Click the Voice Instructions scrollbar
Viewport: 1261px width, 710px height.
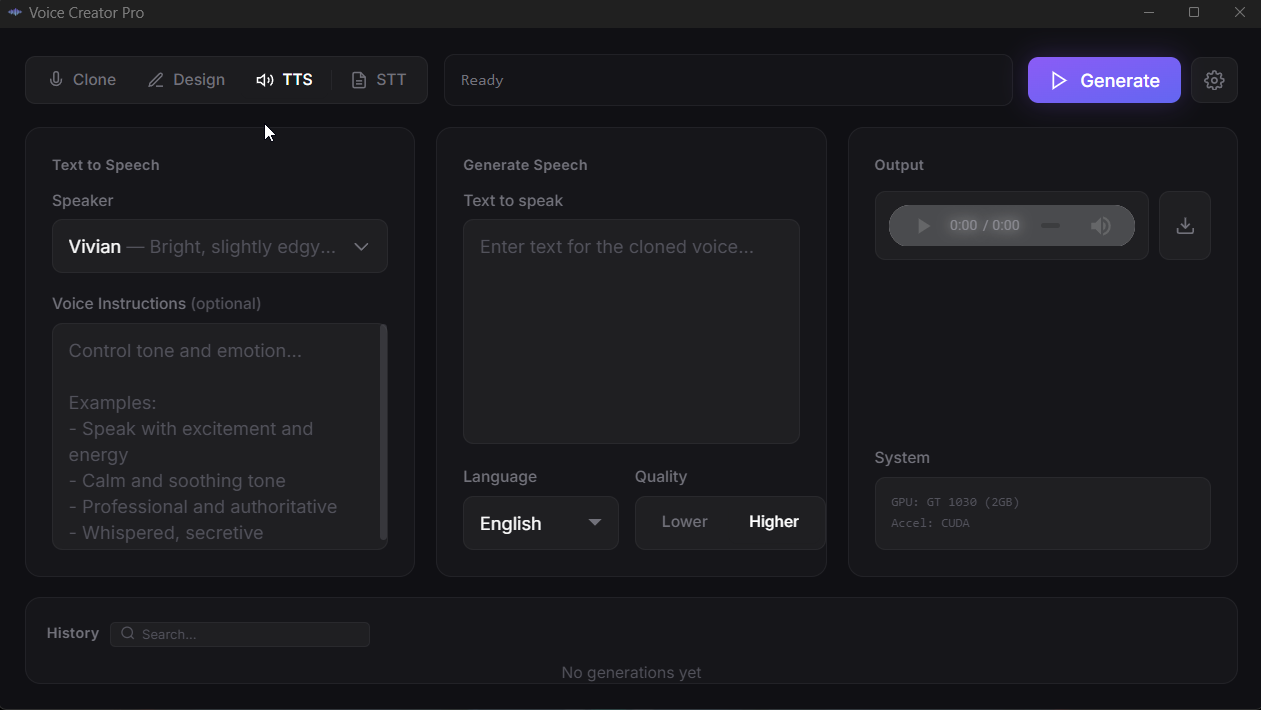(x=383, y=432)
